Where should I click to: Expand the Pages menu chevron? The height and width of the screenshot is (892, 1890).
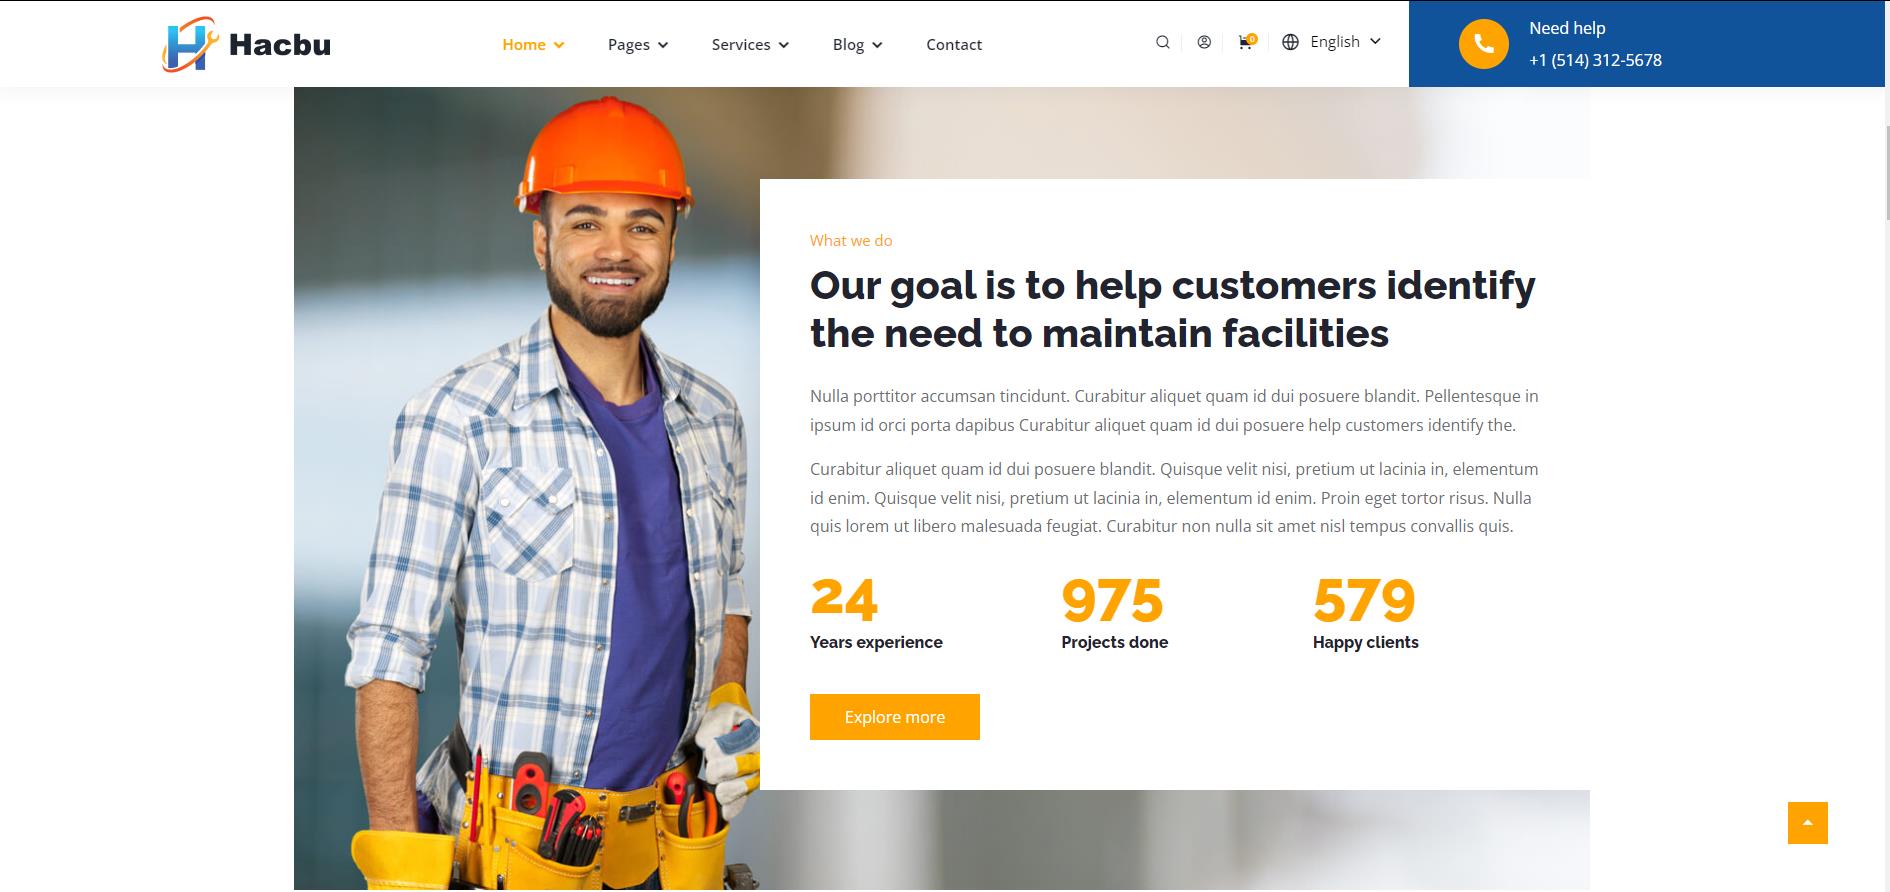coord(663,45)
